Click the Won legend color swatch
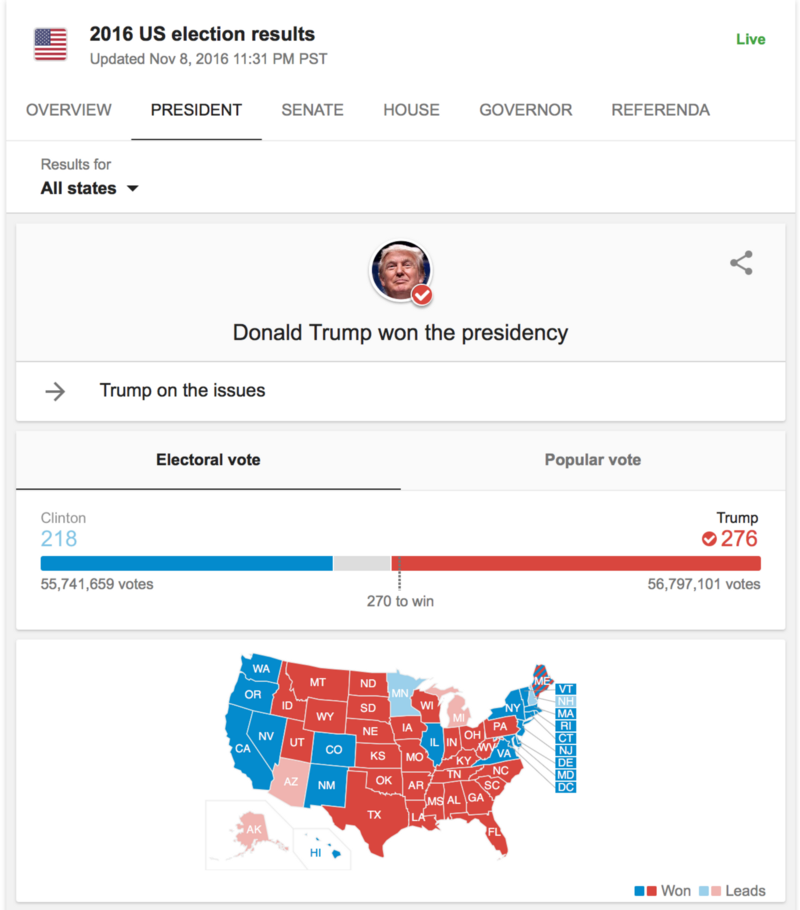This screenshot has height=910, width=800. 643,890
